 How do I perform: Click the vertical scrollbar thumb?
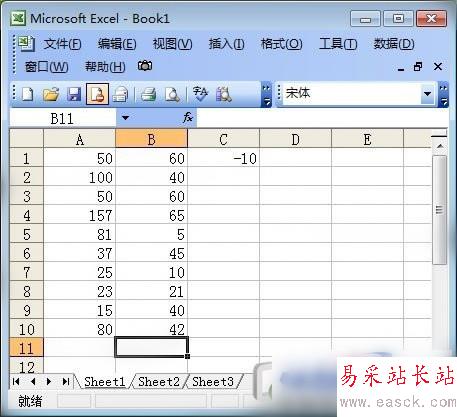[x=440, y=210]
